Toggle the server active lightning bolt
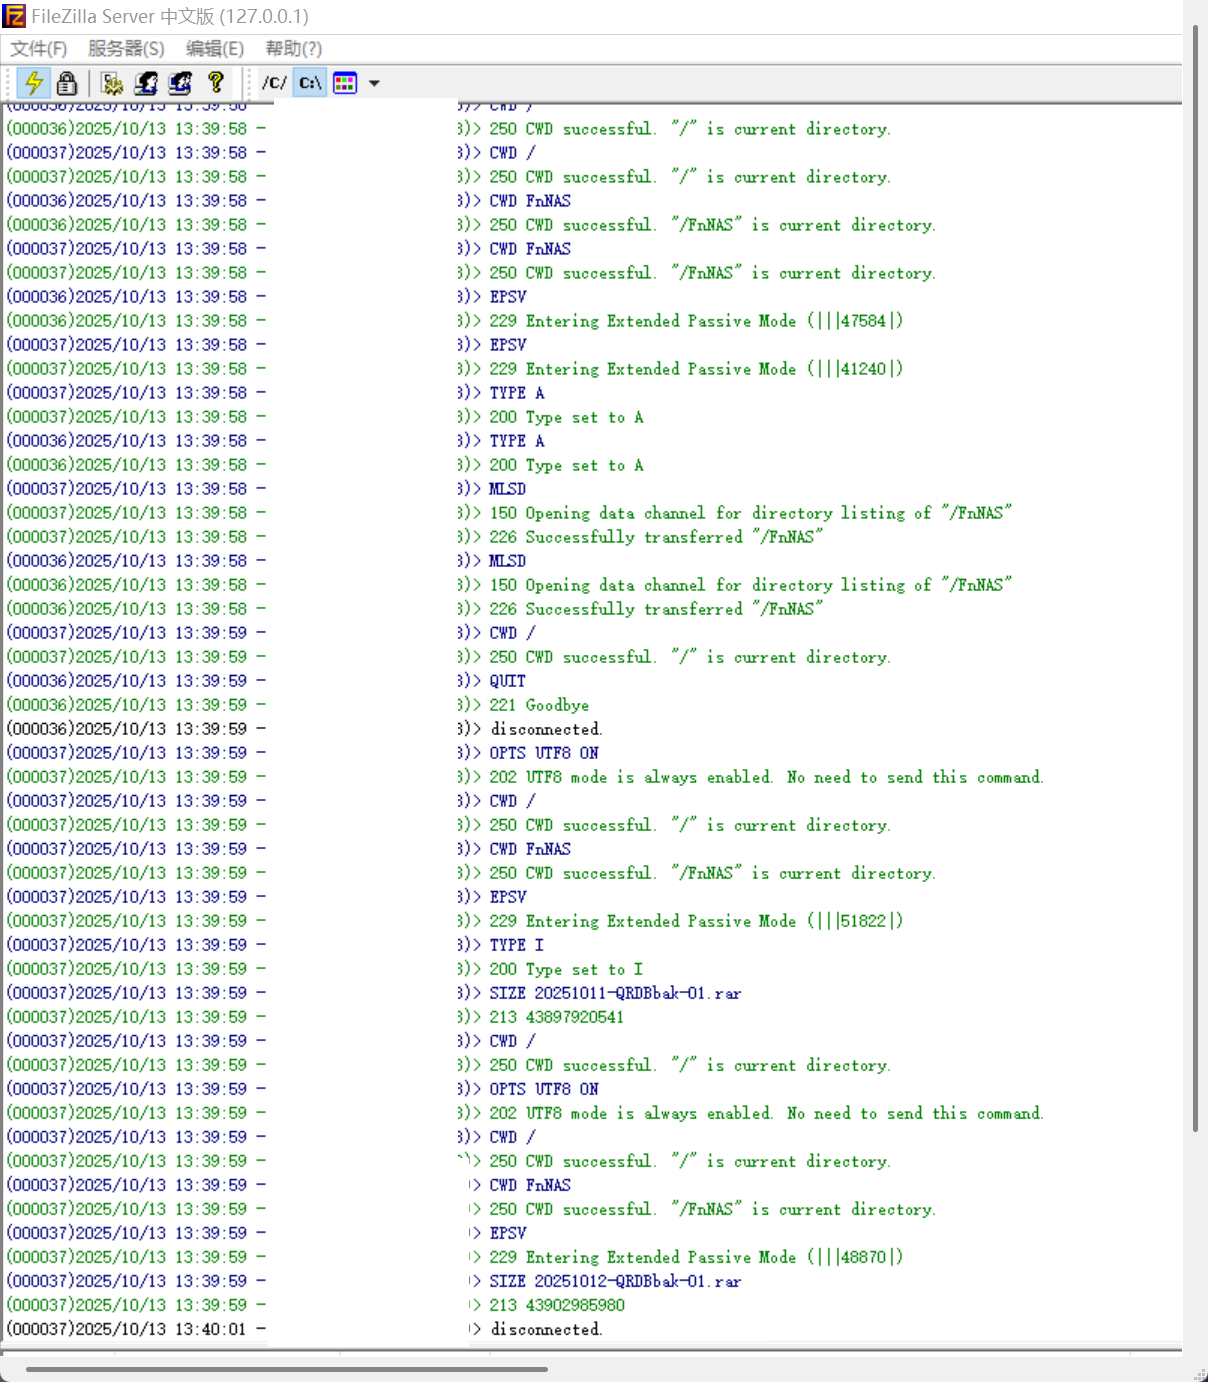 pyautogui.click(x=34, y=83)
